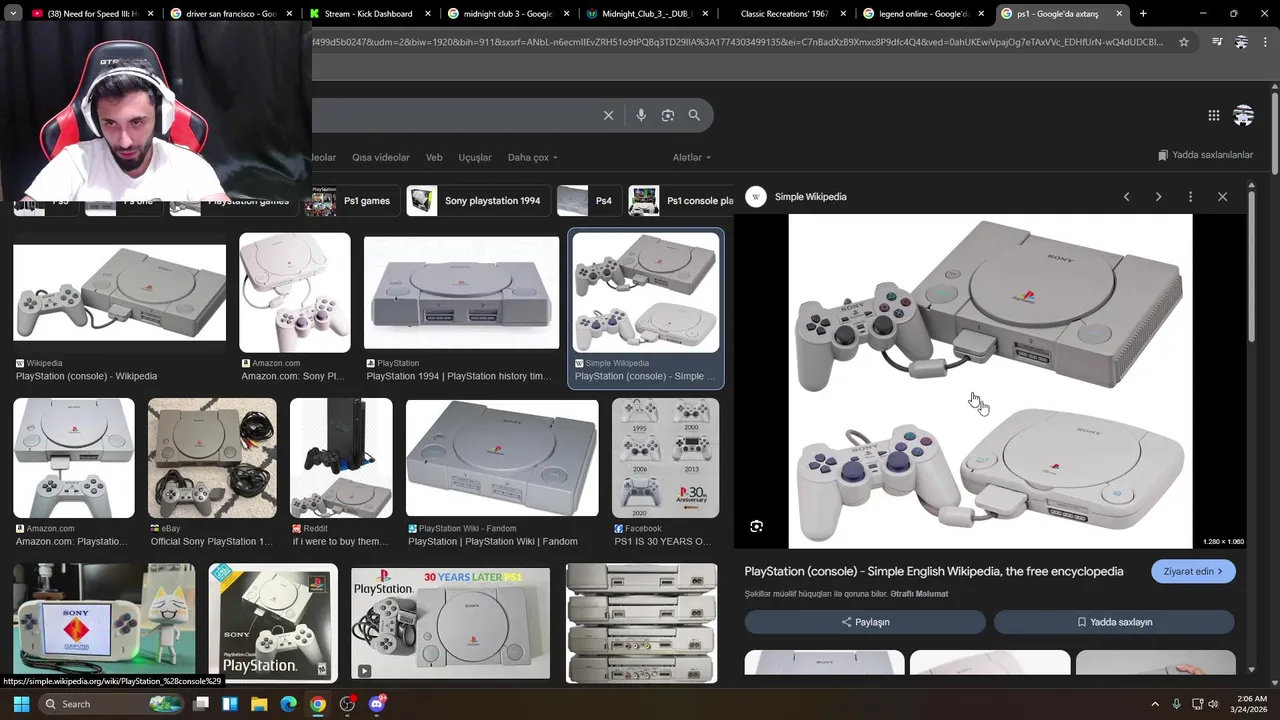
Task: Expand the Daha çox dropdown
Action: 533,157
